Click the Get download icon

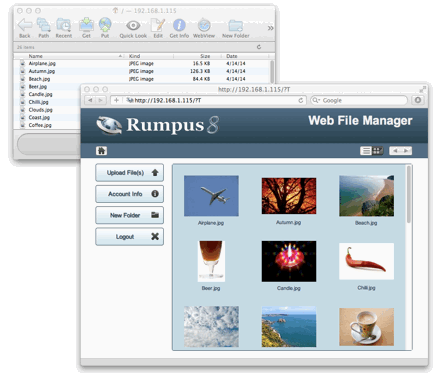[86, 25]
